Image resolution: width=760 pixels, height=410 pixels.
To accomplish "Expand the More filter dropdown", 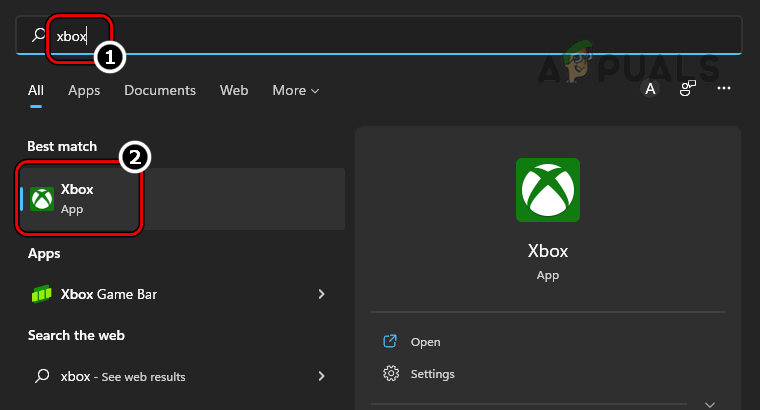I will 296,90.
